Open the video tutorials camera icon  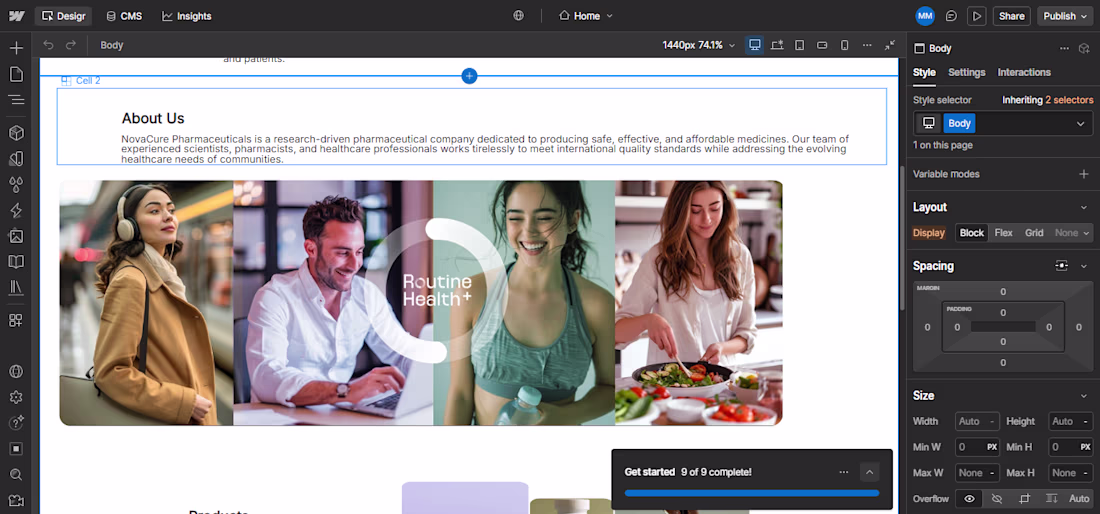[x=16, y=501]
